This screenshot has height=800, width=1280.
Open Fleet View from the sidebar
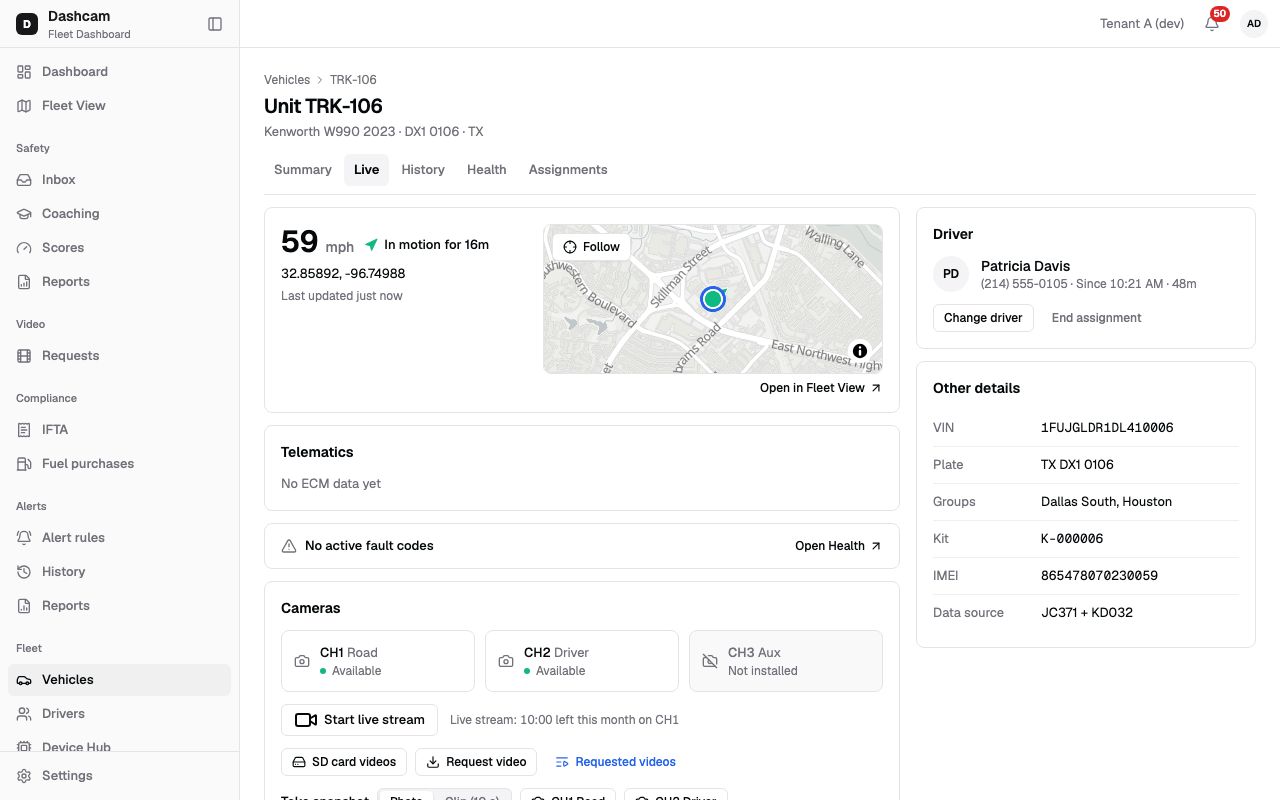pyautogui.click(x=119, y=106)
